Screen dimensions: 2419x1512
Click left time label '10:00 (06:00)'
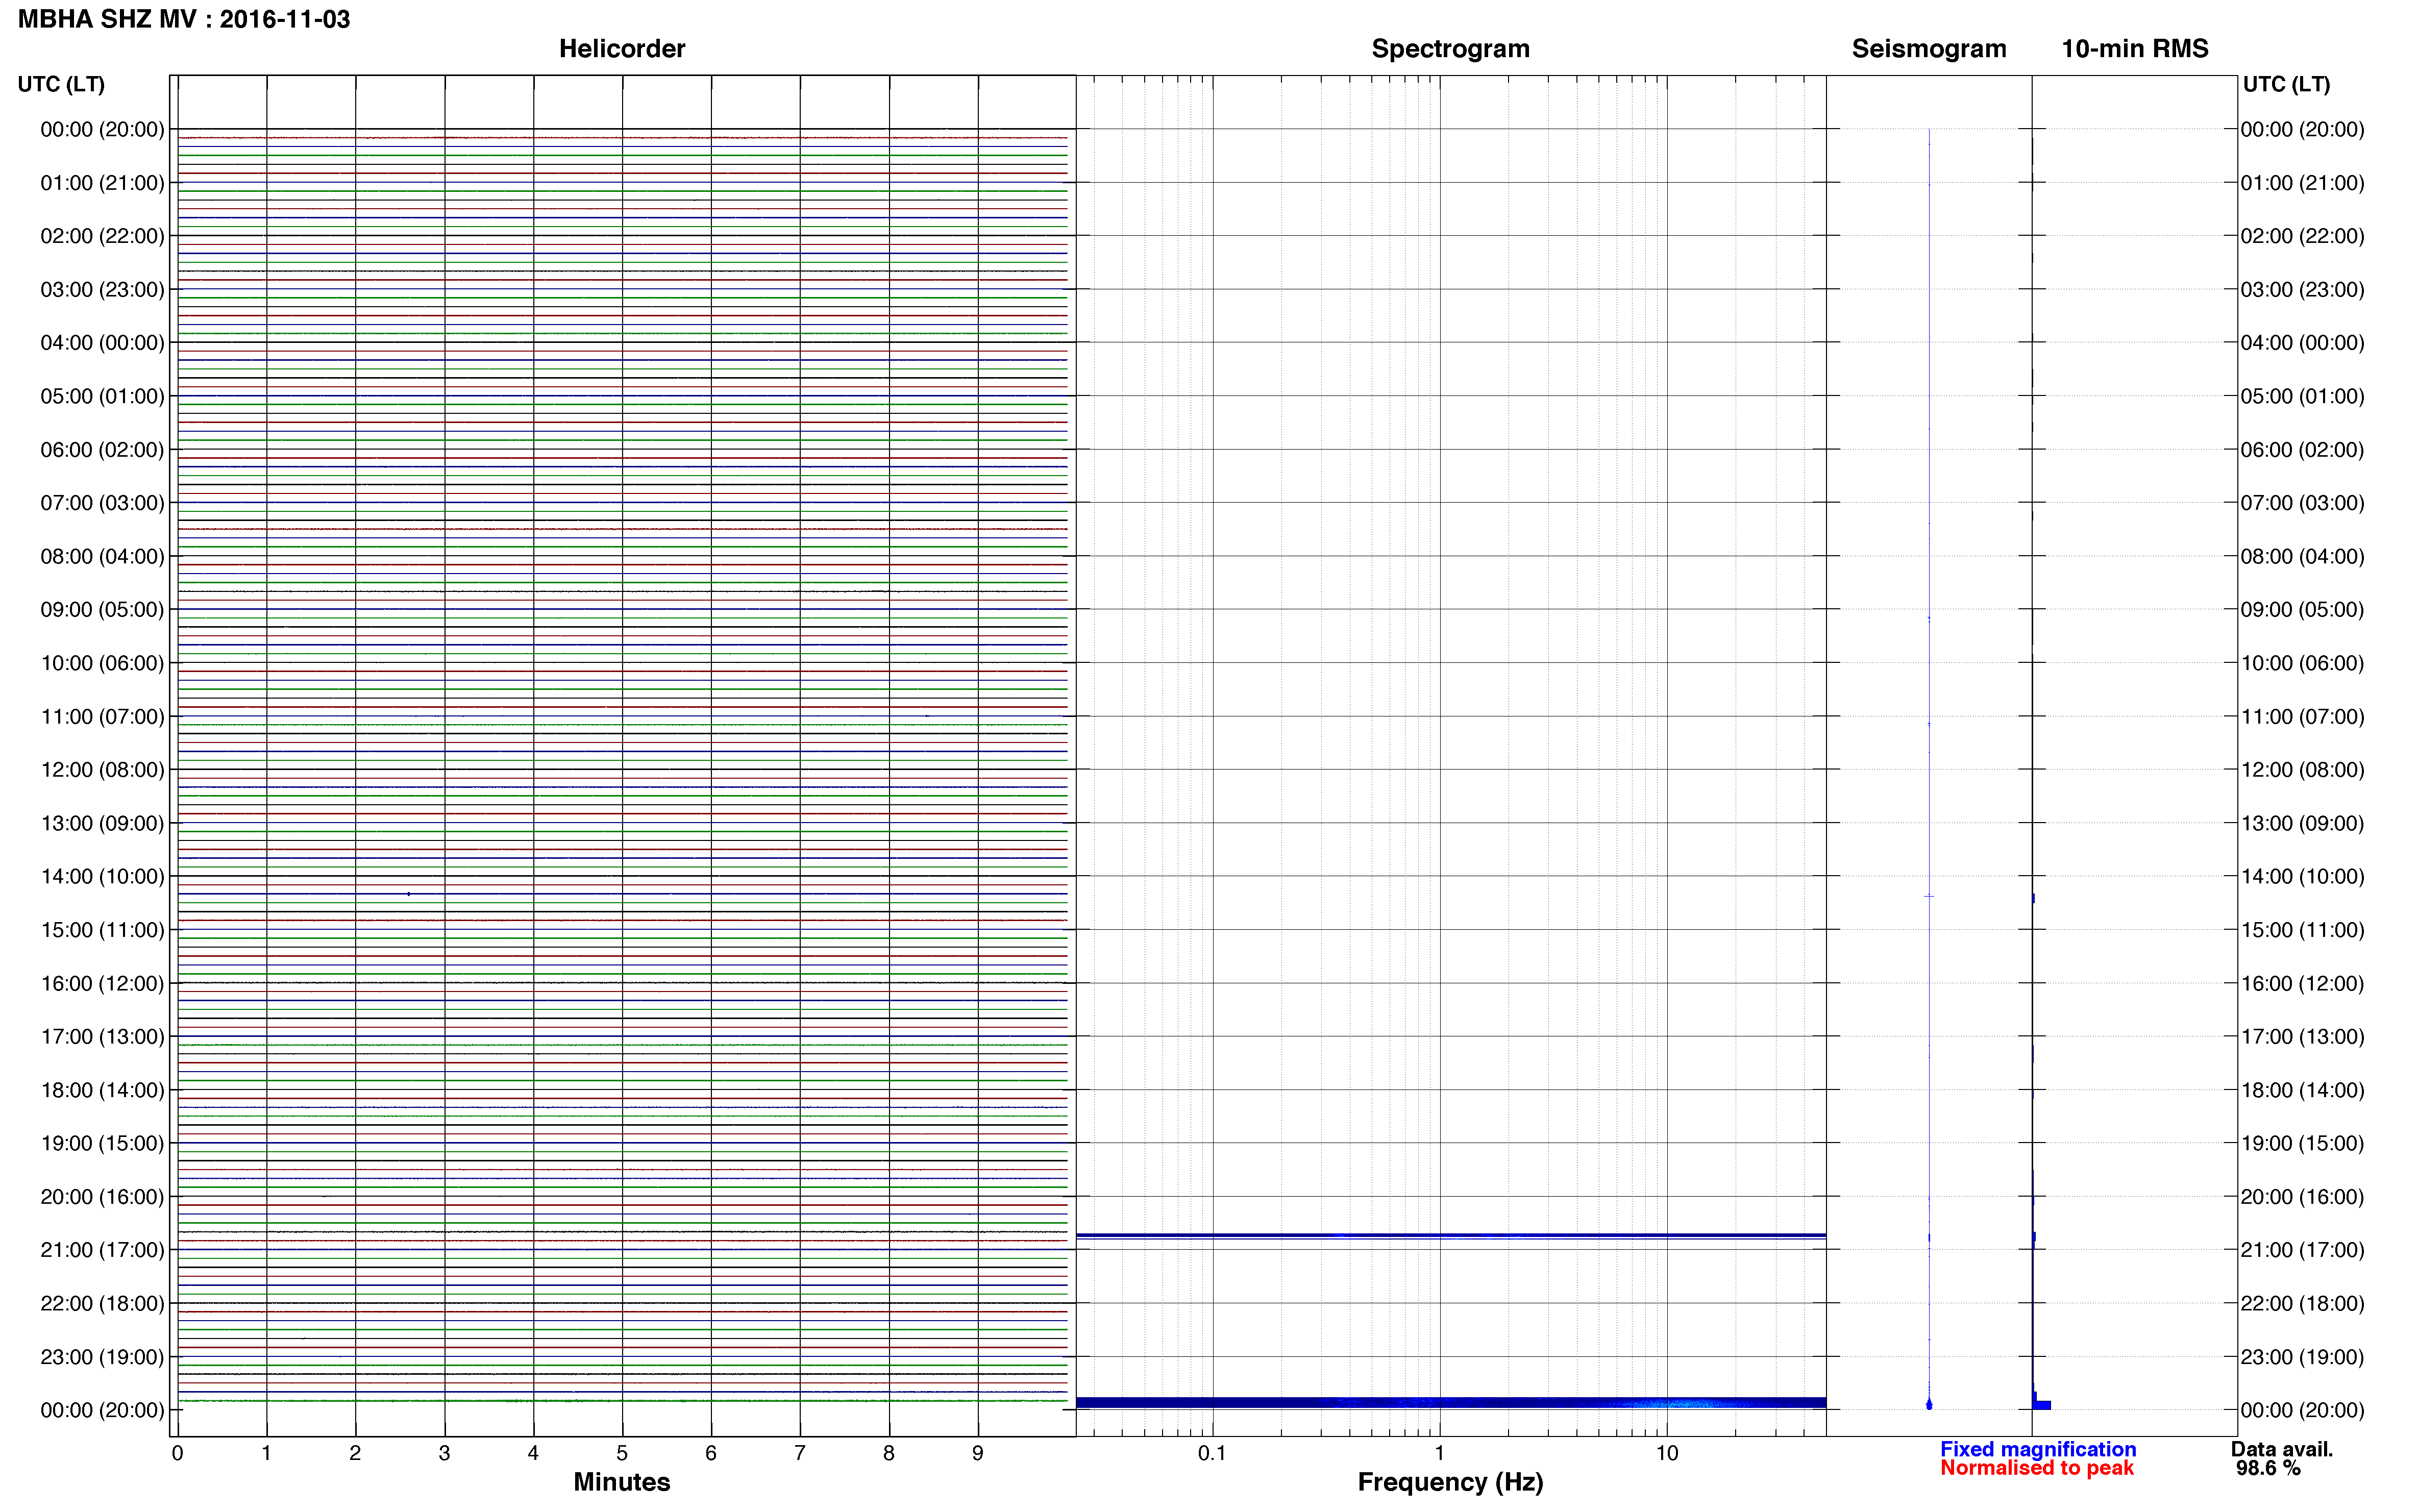tap(102, 663)
